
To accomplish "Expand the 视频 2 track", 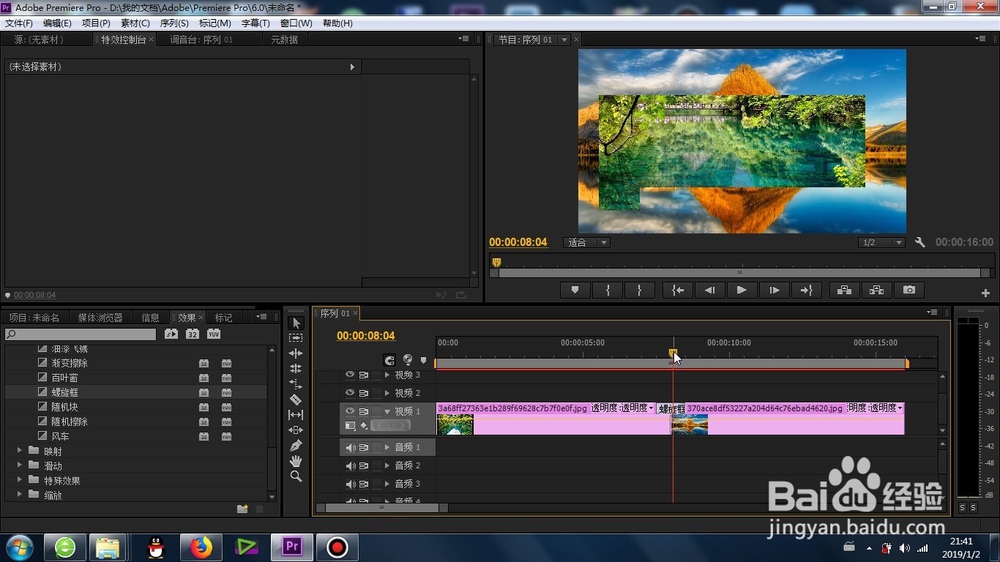I will tap(387, 393).
